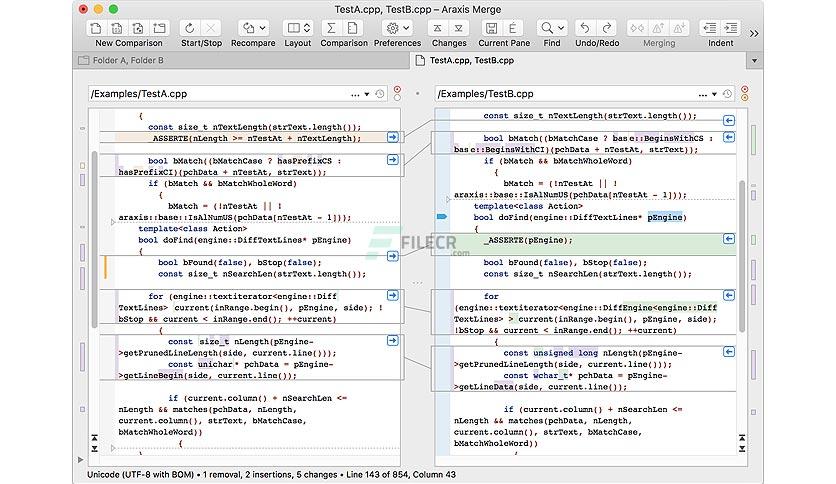Open TestB.cpp file versions clock icon

point(727,94)
